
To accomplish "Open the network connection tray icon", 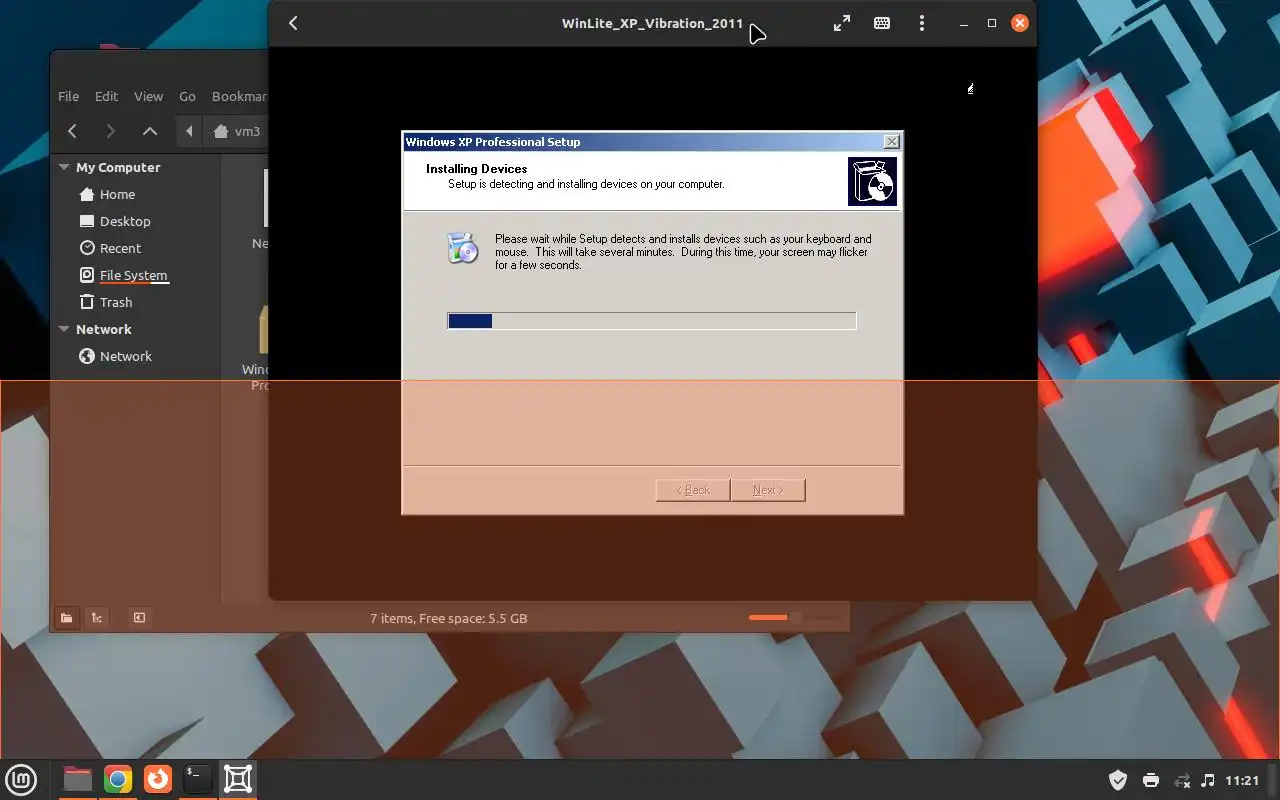I will click(1182, 780).
